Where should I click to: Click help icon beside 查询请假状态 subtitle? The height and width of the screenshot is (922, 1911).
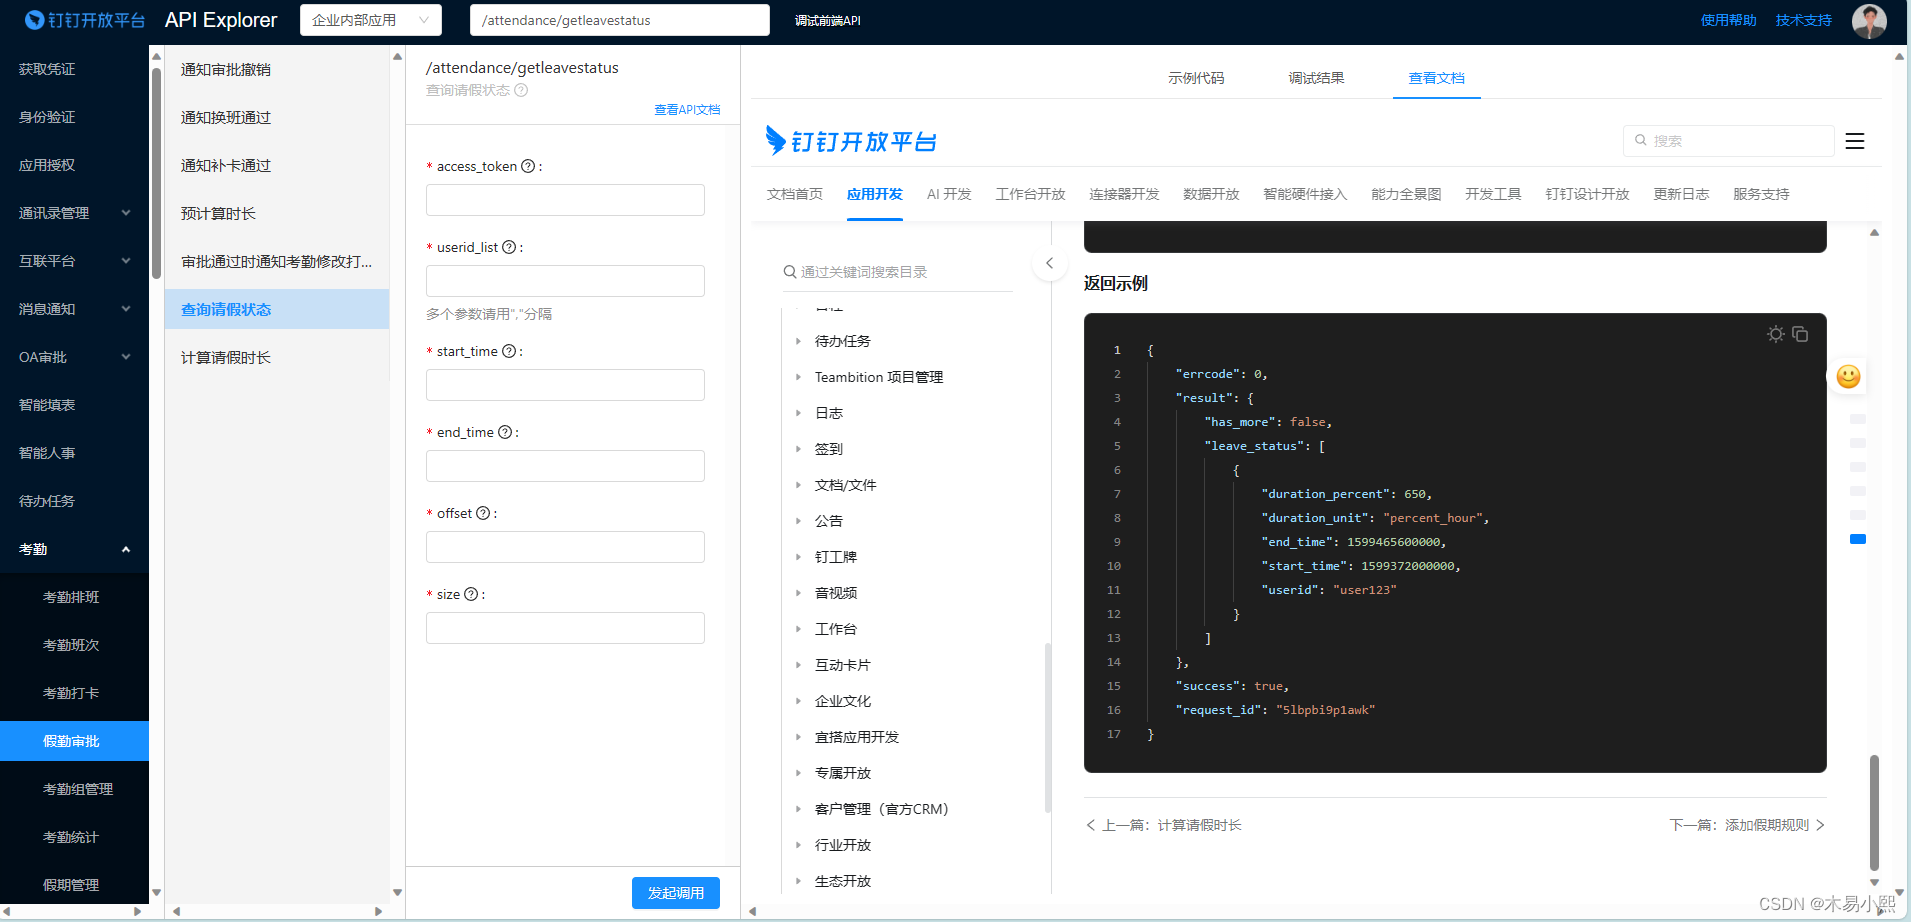[521, 90]
